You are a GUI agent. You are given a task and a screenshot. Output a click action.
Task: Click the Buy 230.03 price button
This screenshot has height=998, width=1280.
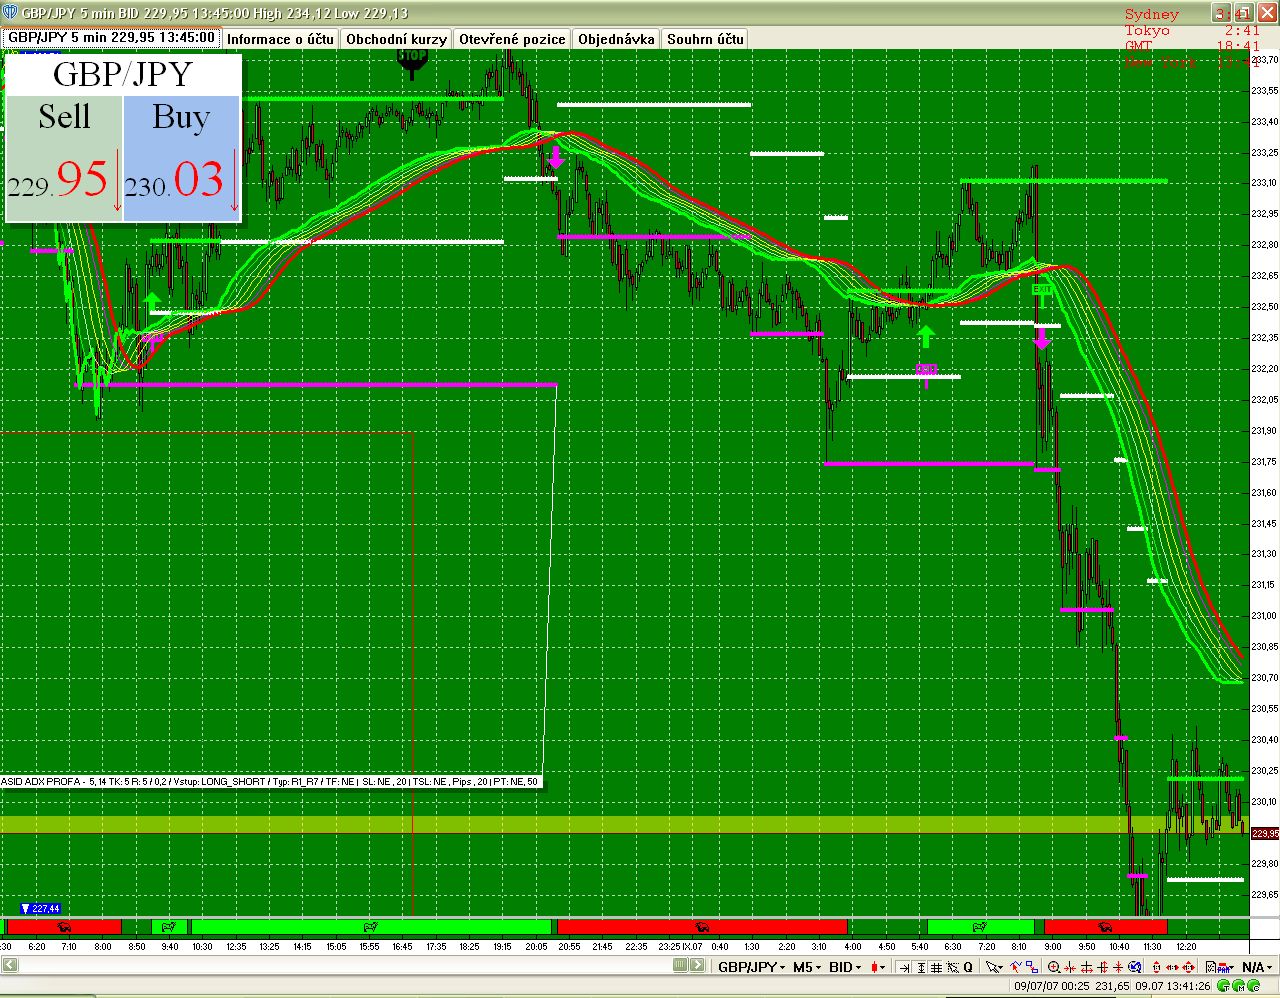(182, 158)
